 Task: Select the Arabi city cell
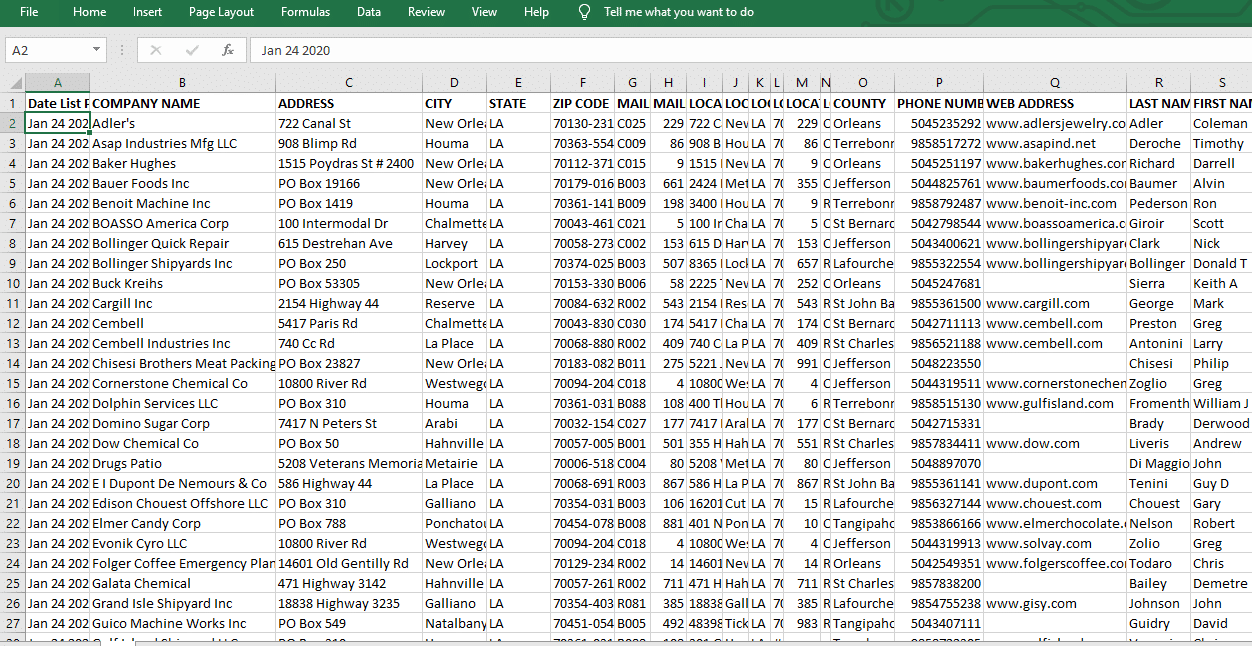454,423
